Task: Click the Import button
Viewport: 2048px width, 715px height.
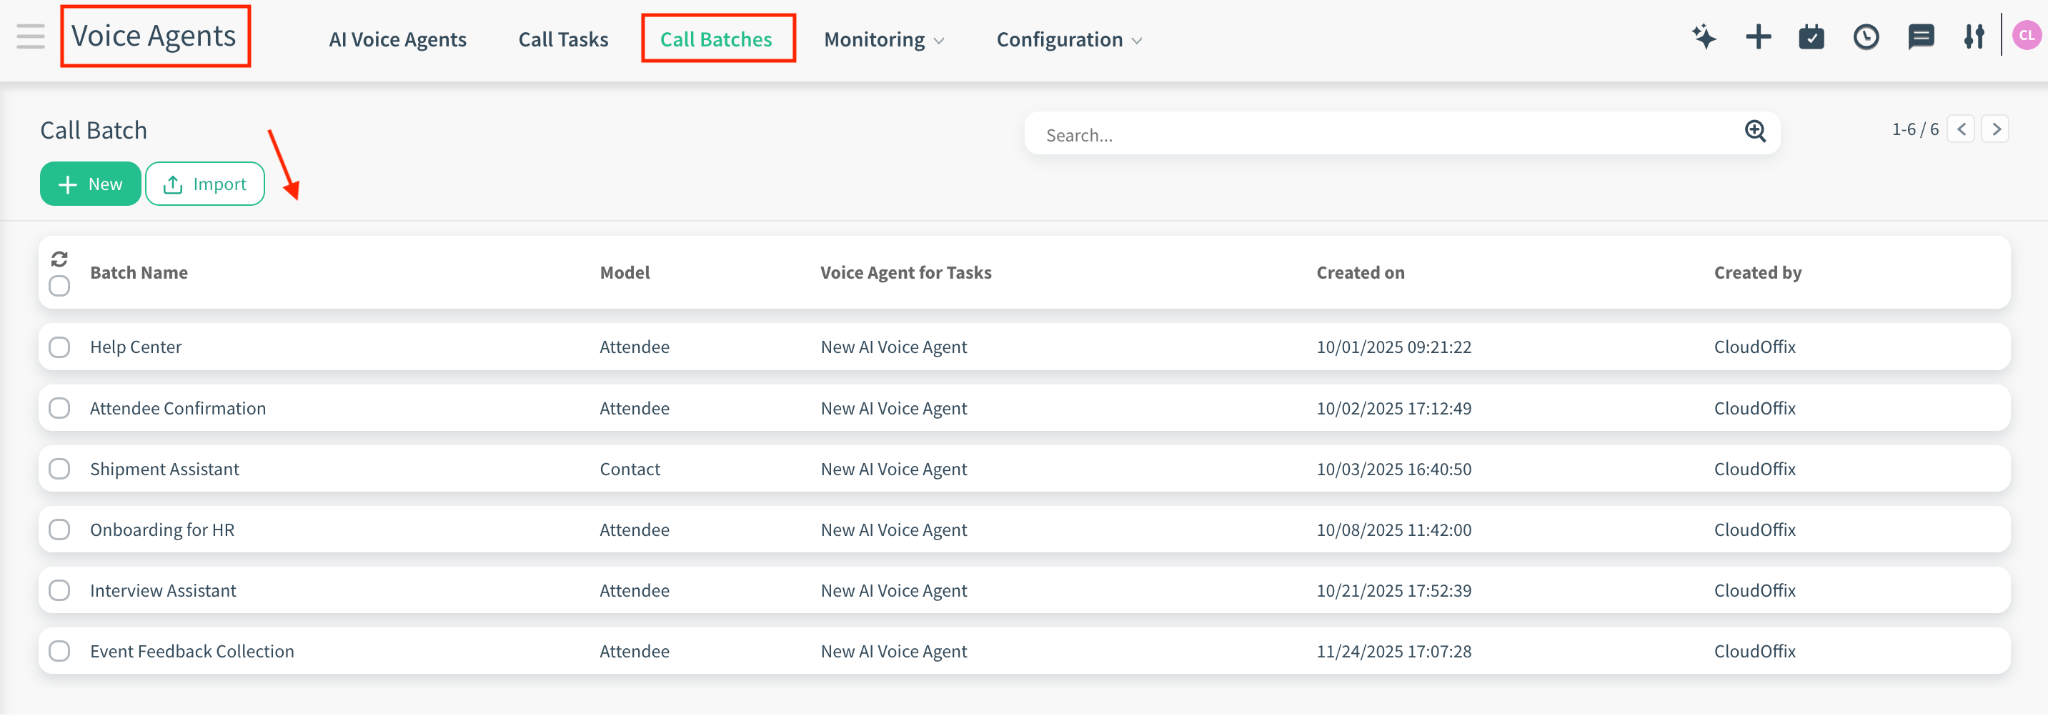Action: 205,184
